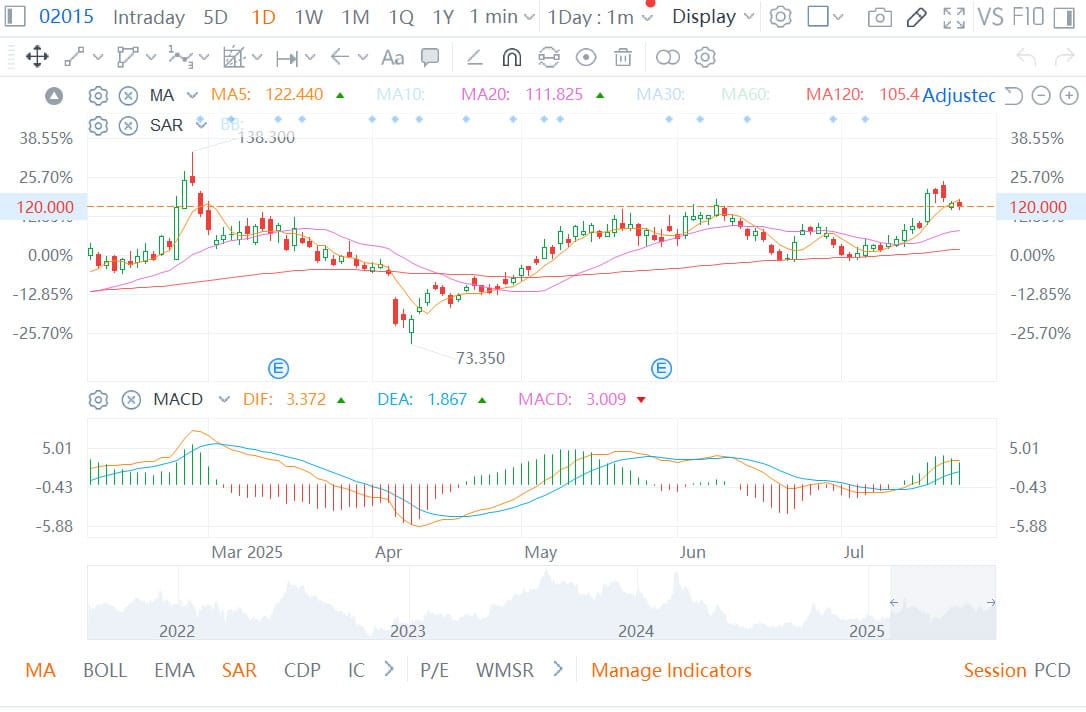Screen dimensions: 1086x712
Task: Click Manage Indicators link
Action: 671,670
